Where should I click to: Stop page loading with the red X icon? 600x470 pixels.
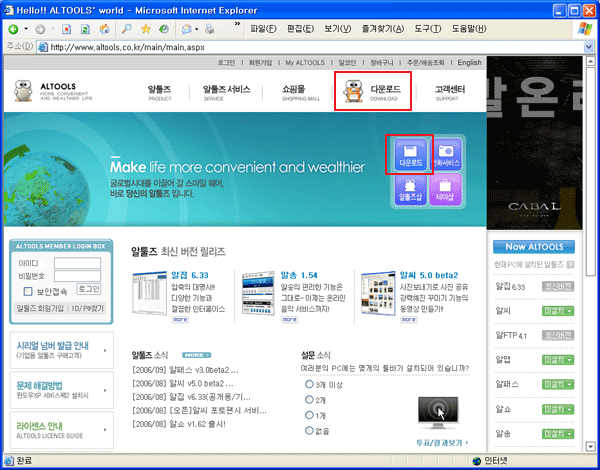pyautogui.click(x=67, y=29)
